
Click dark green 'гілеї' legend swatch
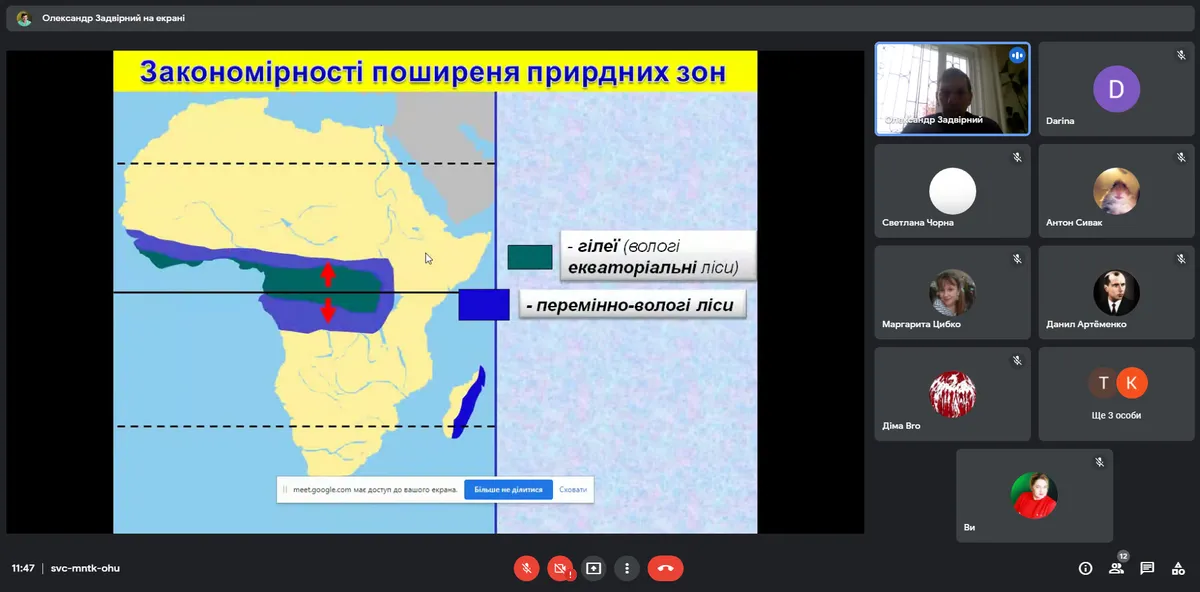[530, 257]
